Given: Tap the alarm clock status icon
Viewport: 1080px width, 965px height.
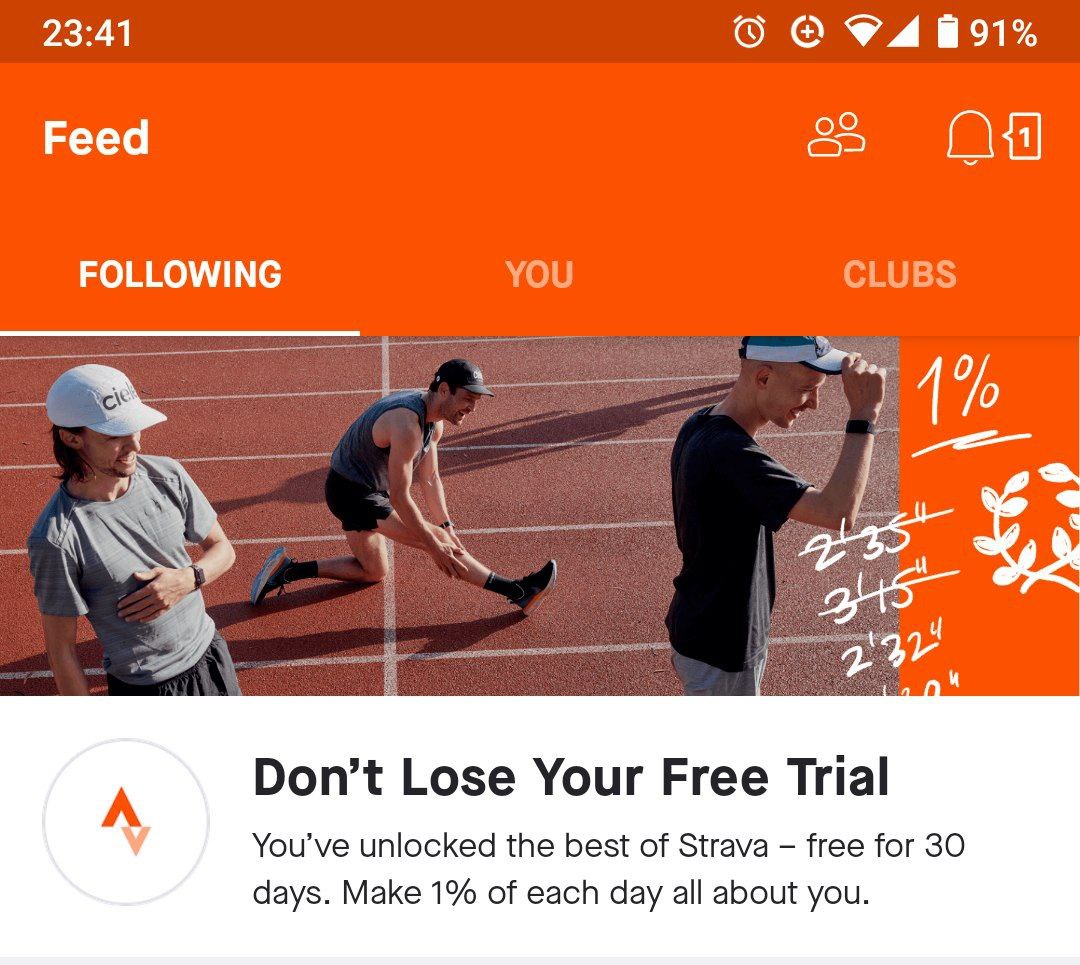Looking at the screenshot, I should coord(749,32).
